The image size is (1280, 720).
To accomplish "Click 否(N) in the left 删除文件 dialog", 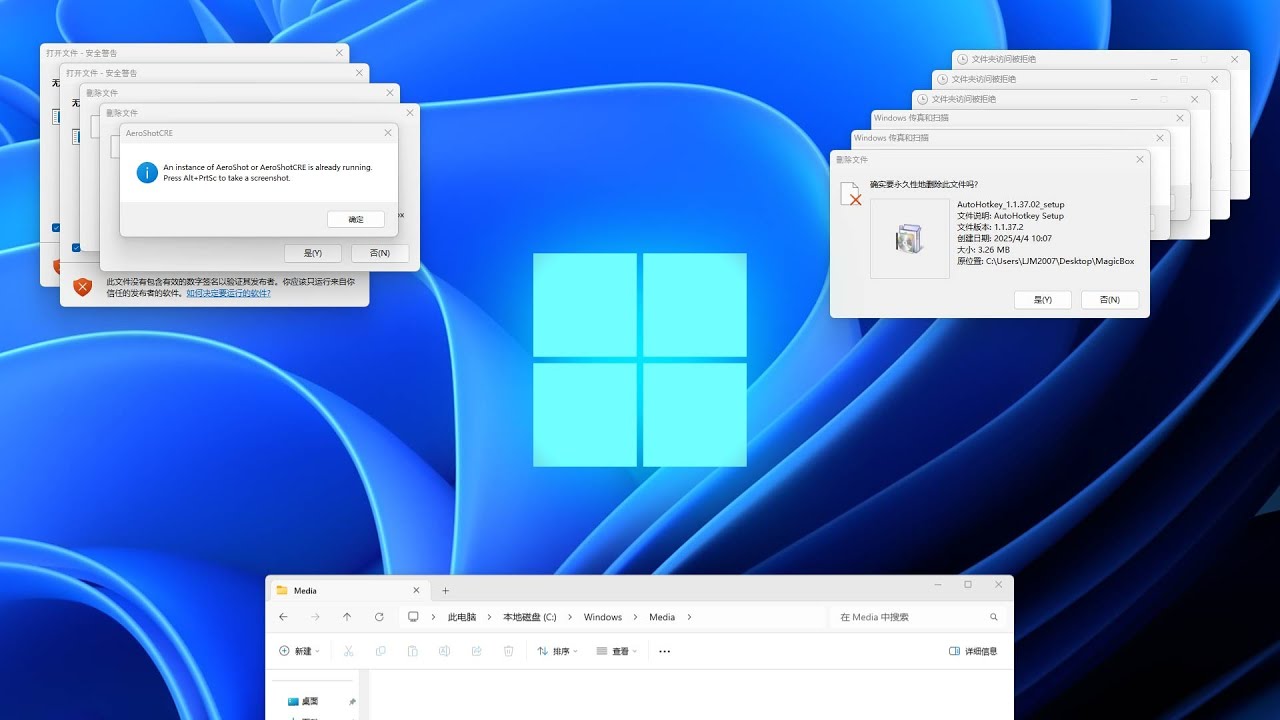I will (380, 253).
